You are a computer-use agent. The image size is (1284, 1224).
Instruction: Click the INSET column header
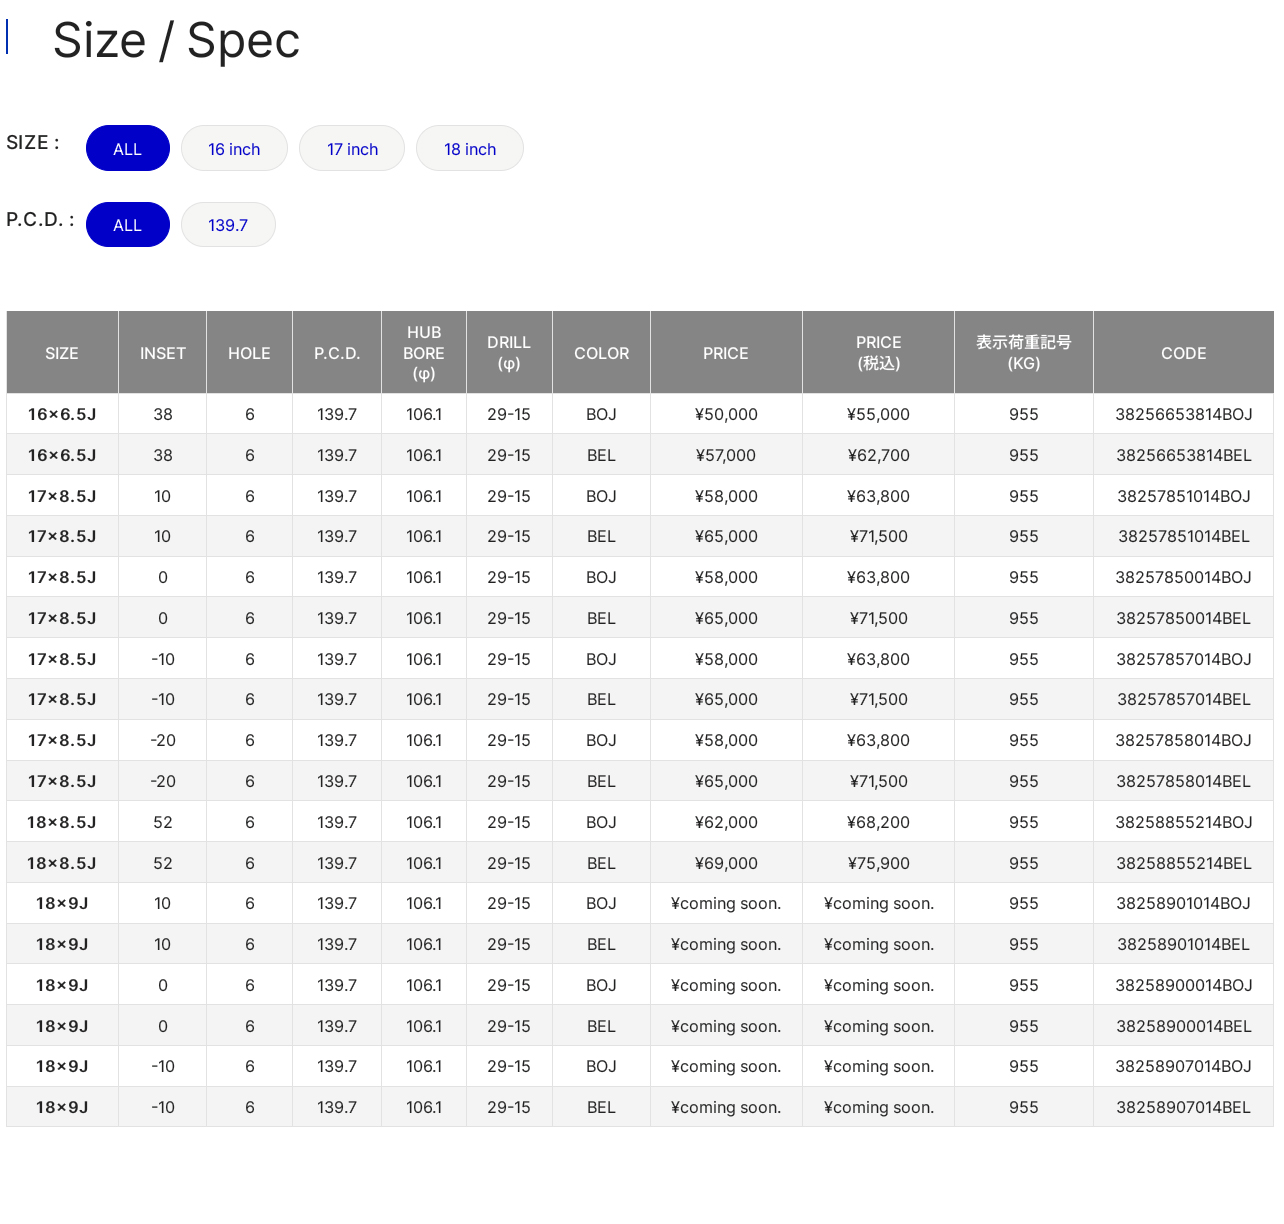[x=163, y=353]
